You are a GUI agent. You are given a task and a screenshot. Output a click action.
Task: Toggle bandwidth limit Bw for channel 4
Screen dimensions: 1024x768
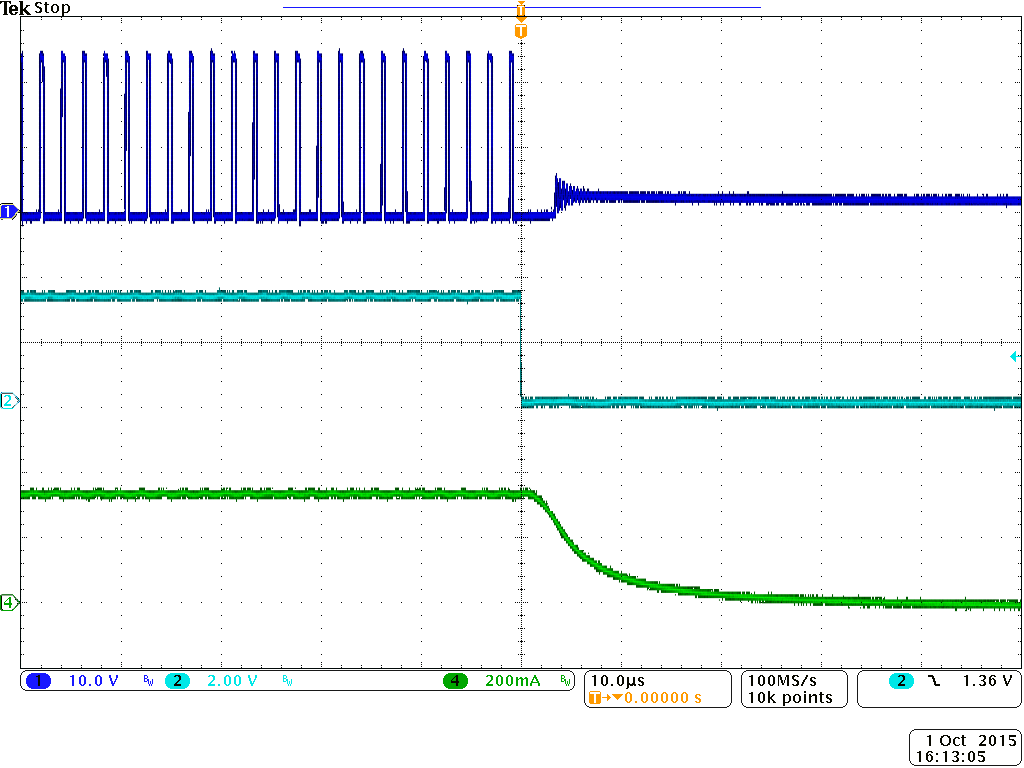point(567,679)
